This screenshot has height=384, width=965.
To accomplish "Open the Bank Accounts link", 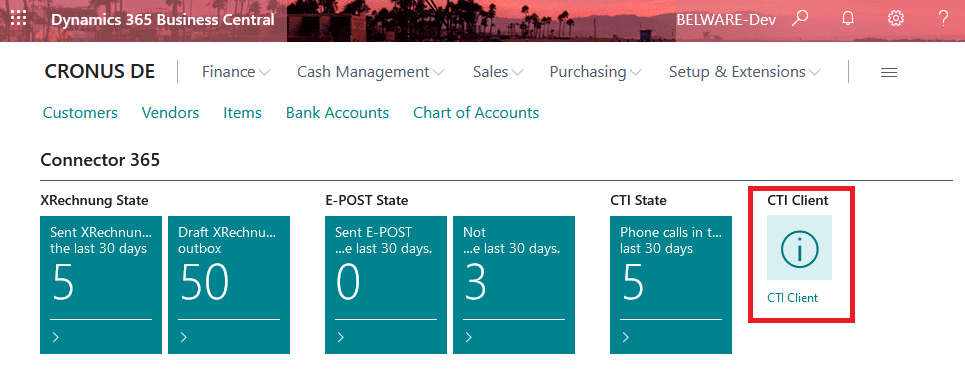I will (x=337, y=113).
